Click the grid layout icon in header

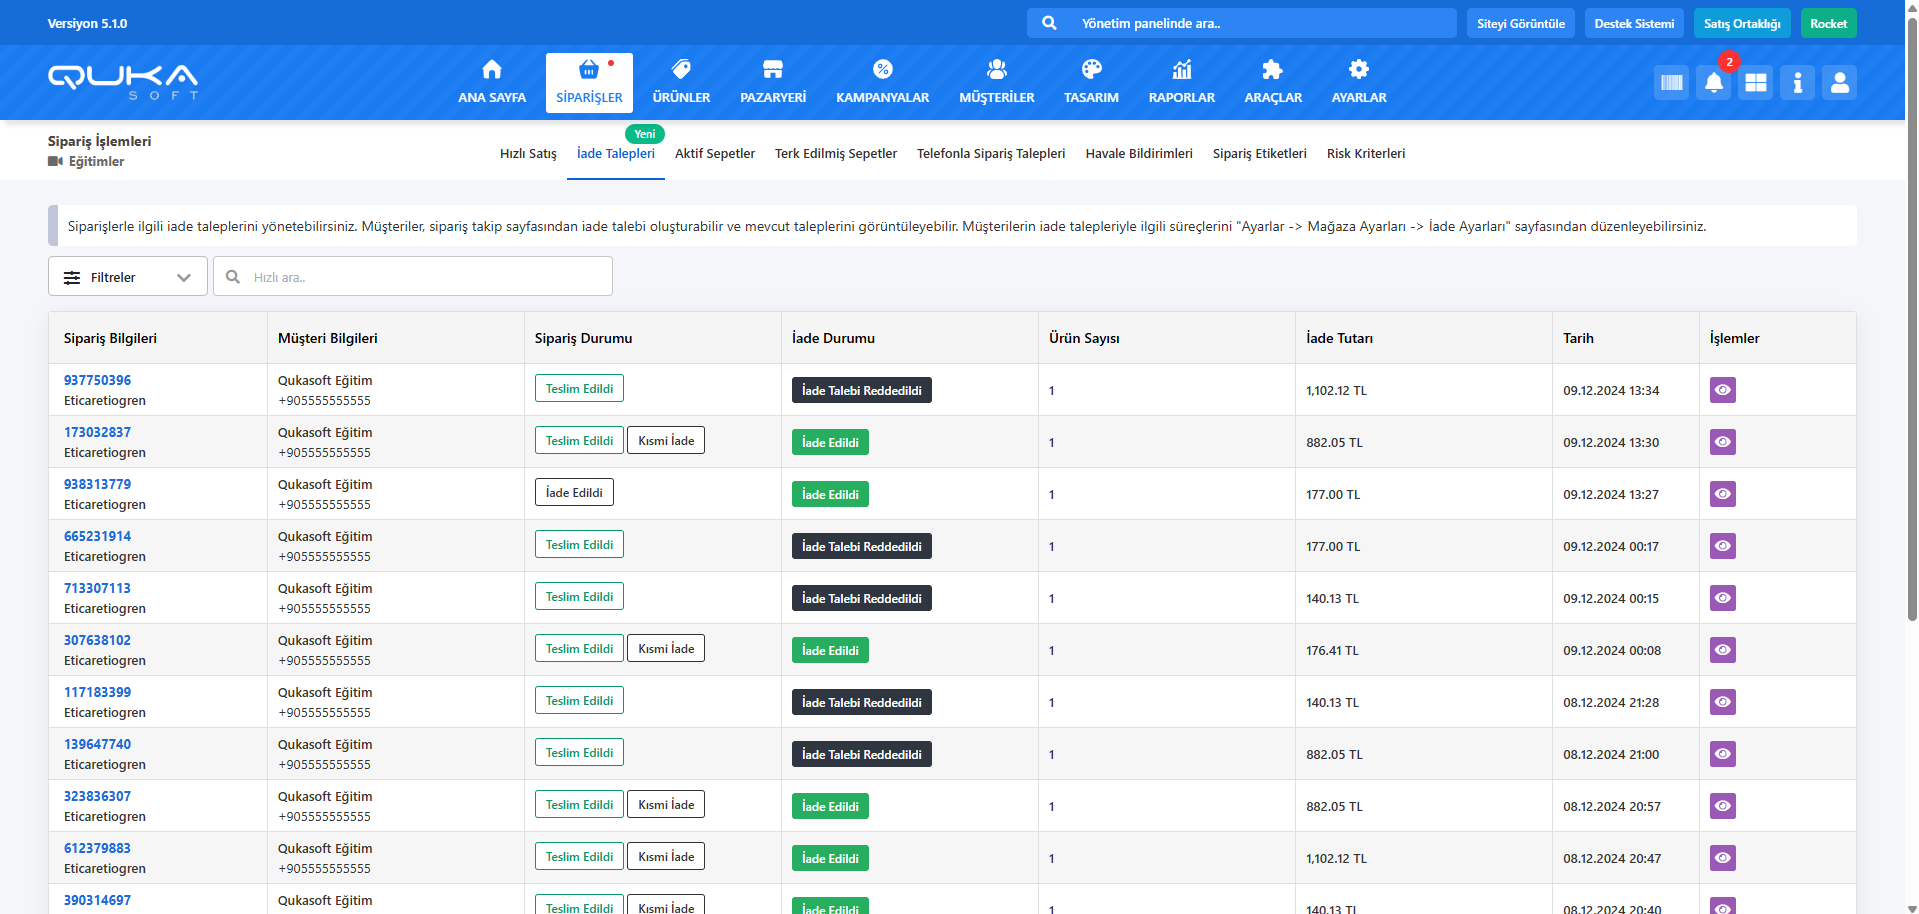pyautogui.click(x=1755, y=83)
